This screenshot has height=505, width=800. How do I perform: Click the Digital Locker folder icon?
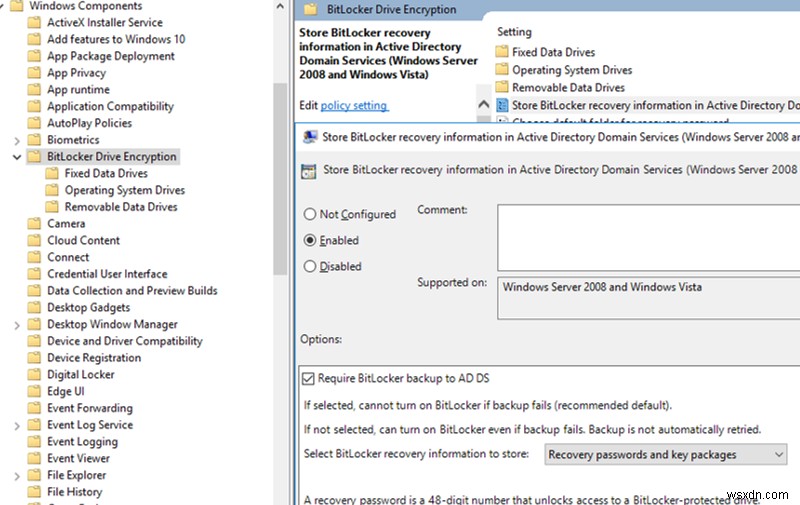point(34,374)
